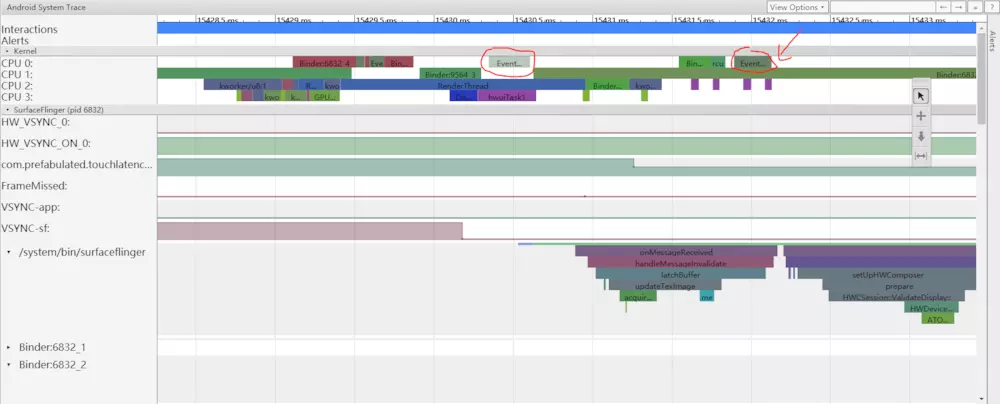
Task: Select the timing range tool
Action: click(x=920, y=156)
